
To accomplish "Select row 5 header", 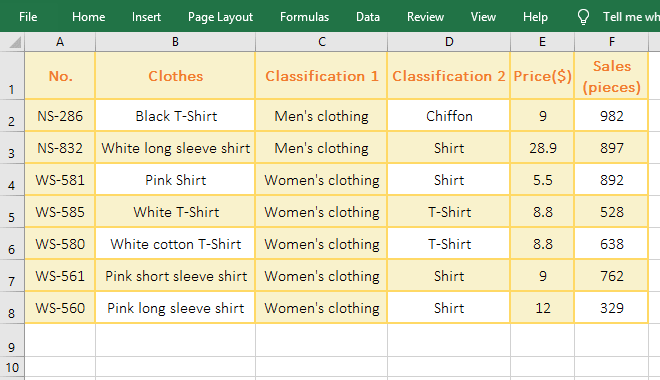I will tap(12, 212).
